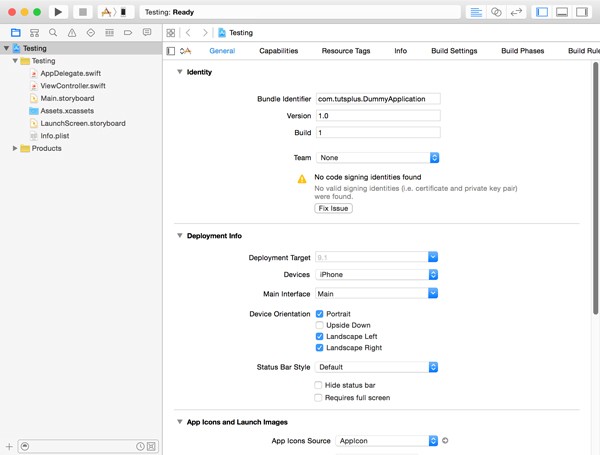Click the Version field
Viewport: 600px width, 455px height.
pyautogui.click(x=378, y=116)
